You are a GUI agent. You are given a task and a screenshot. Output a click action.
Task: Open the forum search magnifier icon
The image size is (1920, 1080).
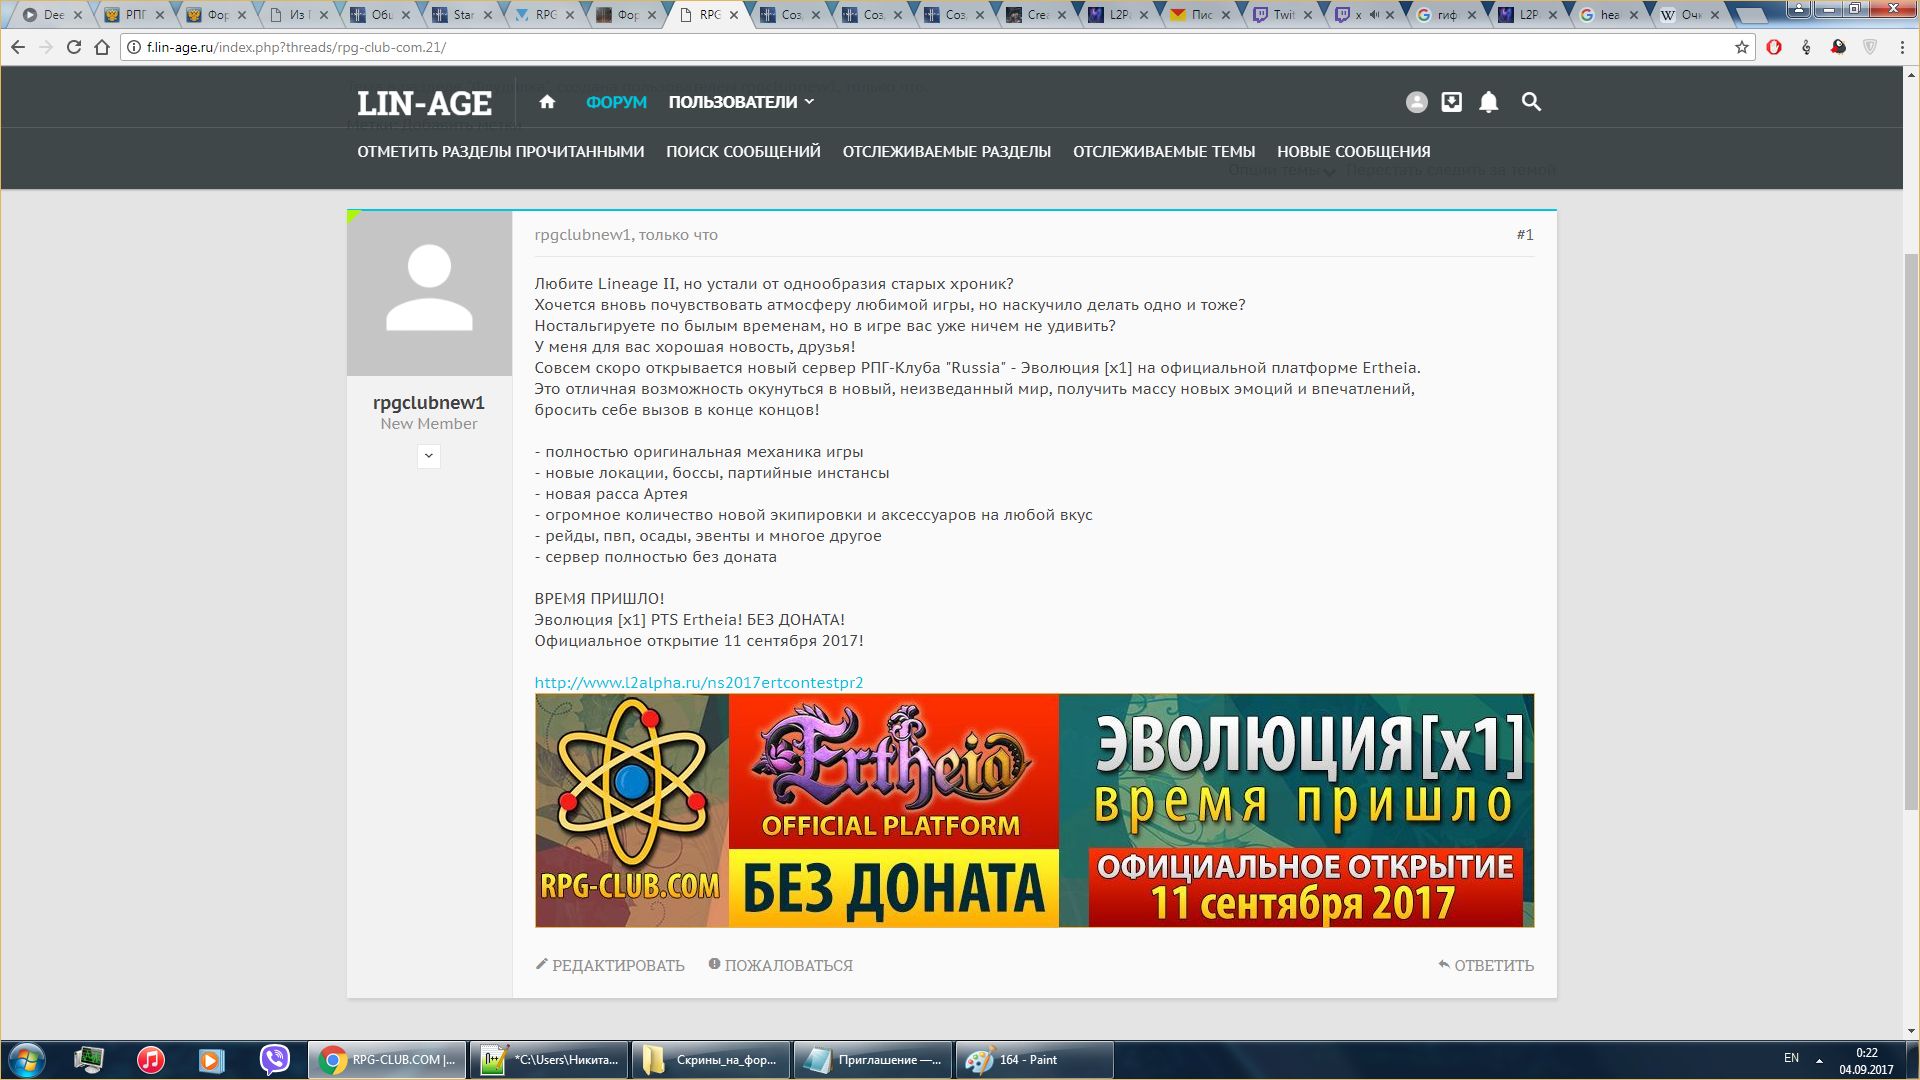[x=1531, y=102]
